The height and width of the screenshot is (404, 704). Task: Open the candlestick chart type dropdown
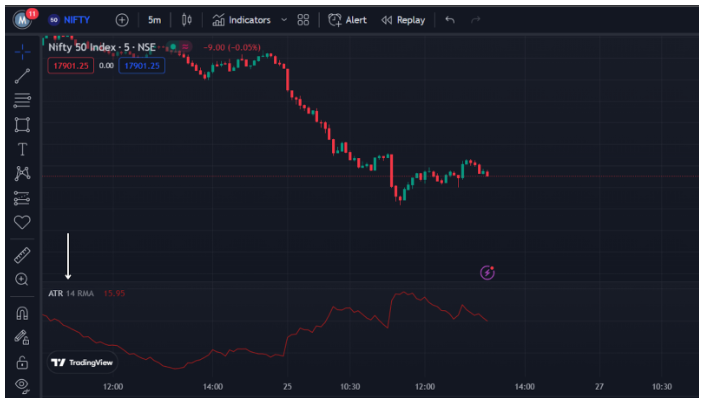point(186,19)
